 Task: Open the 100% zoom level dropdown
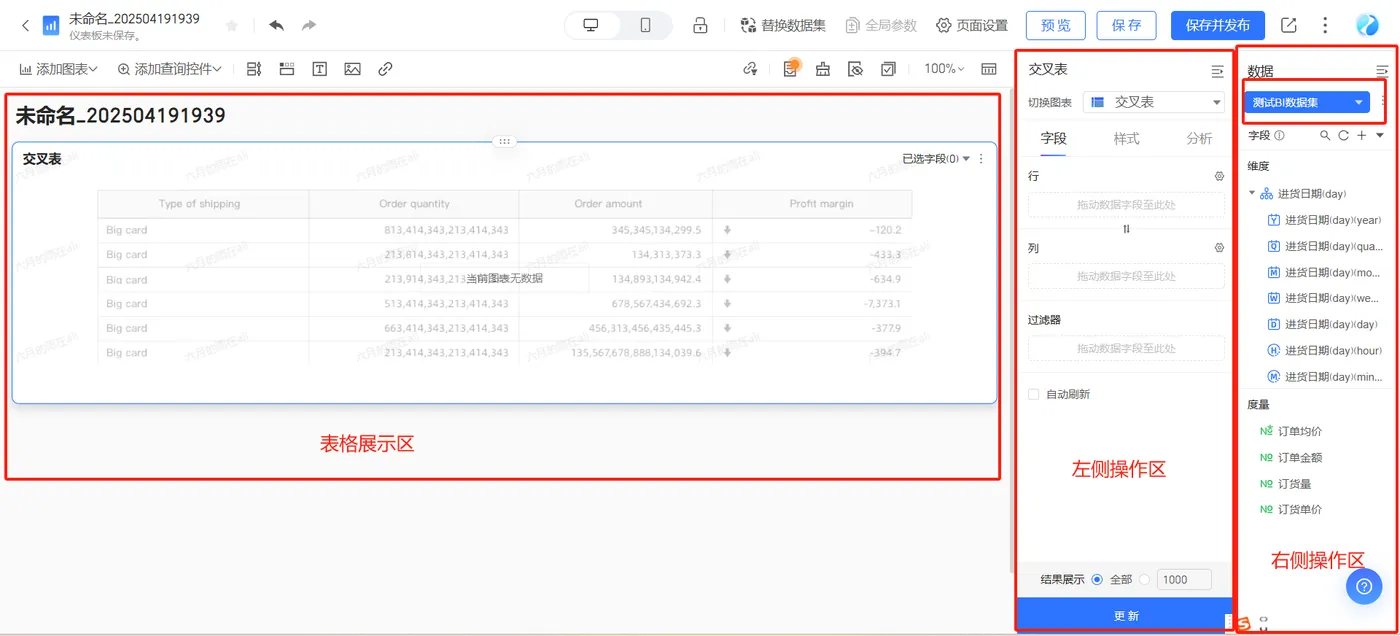pyautogui.click(x=944, y=69)
